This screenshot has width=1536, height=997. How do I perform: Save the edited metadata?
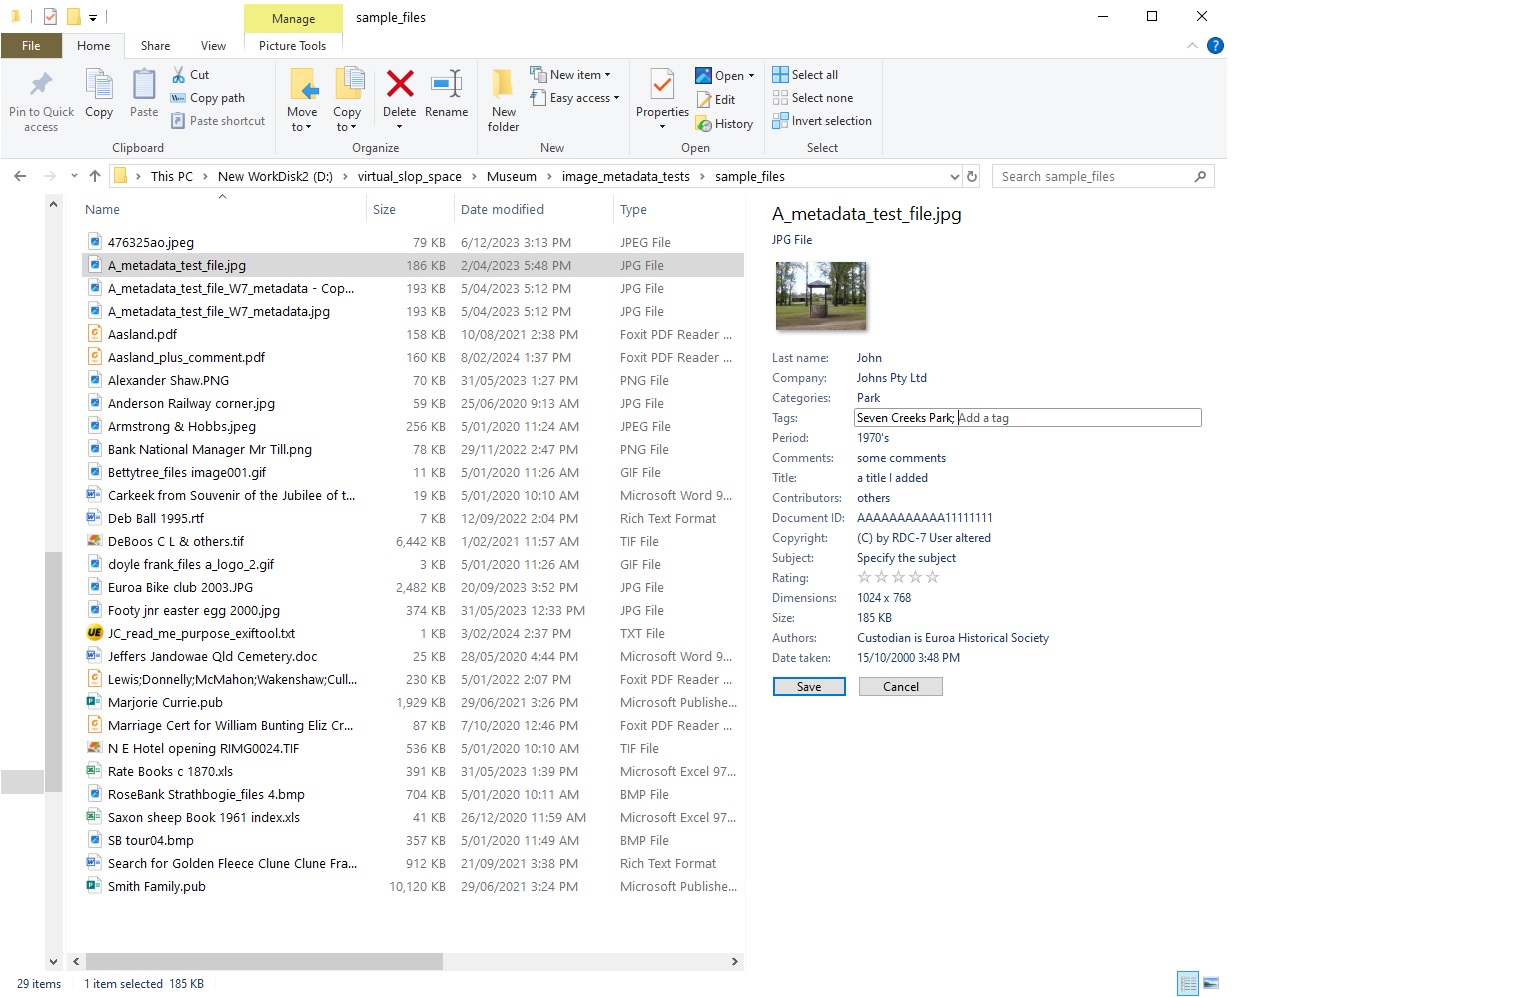808,686
